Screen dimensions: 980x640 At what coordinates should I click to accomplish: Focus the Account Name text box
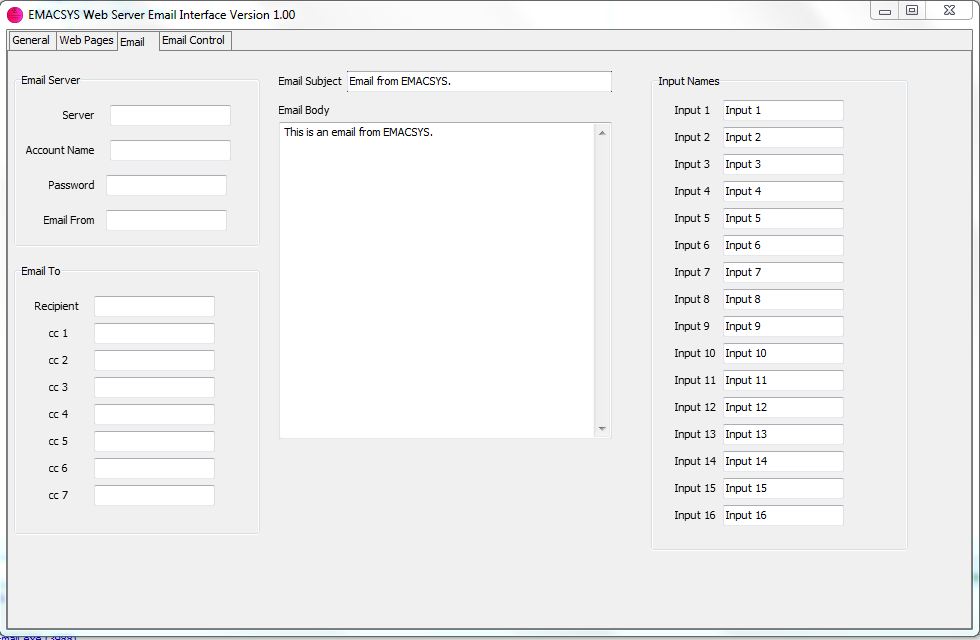(x=170, y=150)
